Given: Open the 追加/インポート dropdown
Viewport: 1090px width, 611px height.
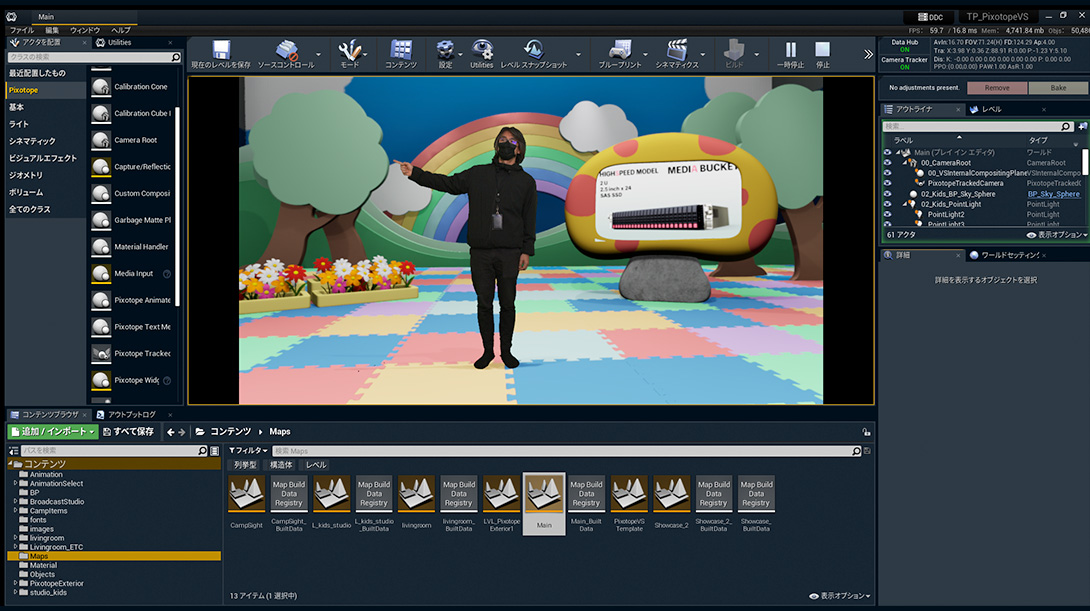Looking at the screenshot, I should [53, 432].
